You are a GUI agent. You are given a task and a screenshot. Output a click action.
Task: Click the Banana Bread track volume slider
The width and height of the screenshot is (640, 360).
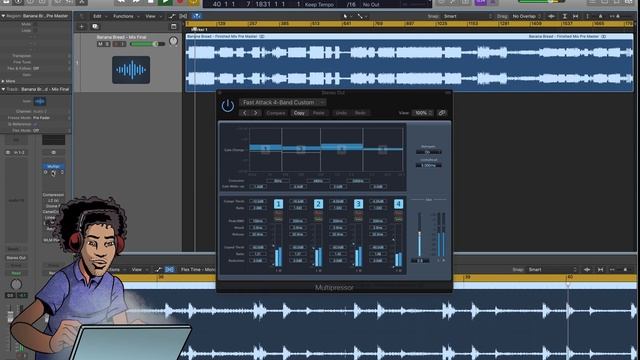click(147, 44)
